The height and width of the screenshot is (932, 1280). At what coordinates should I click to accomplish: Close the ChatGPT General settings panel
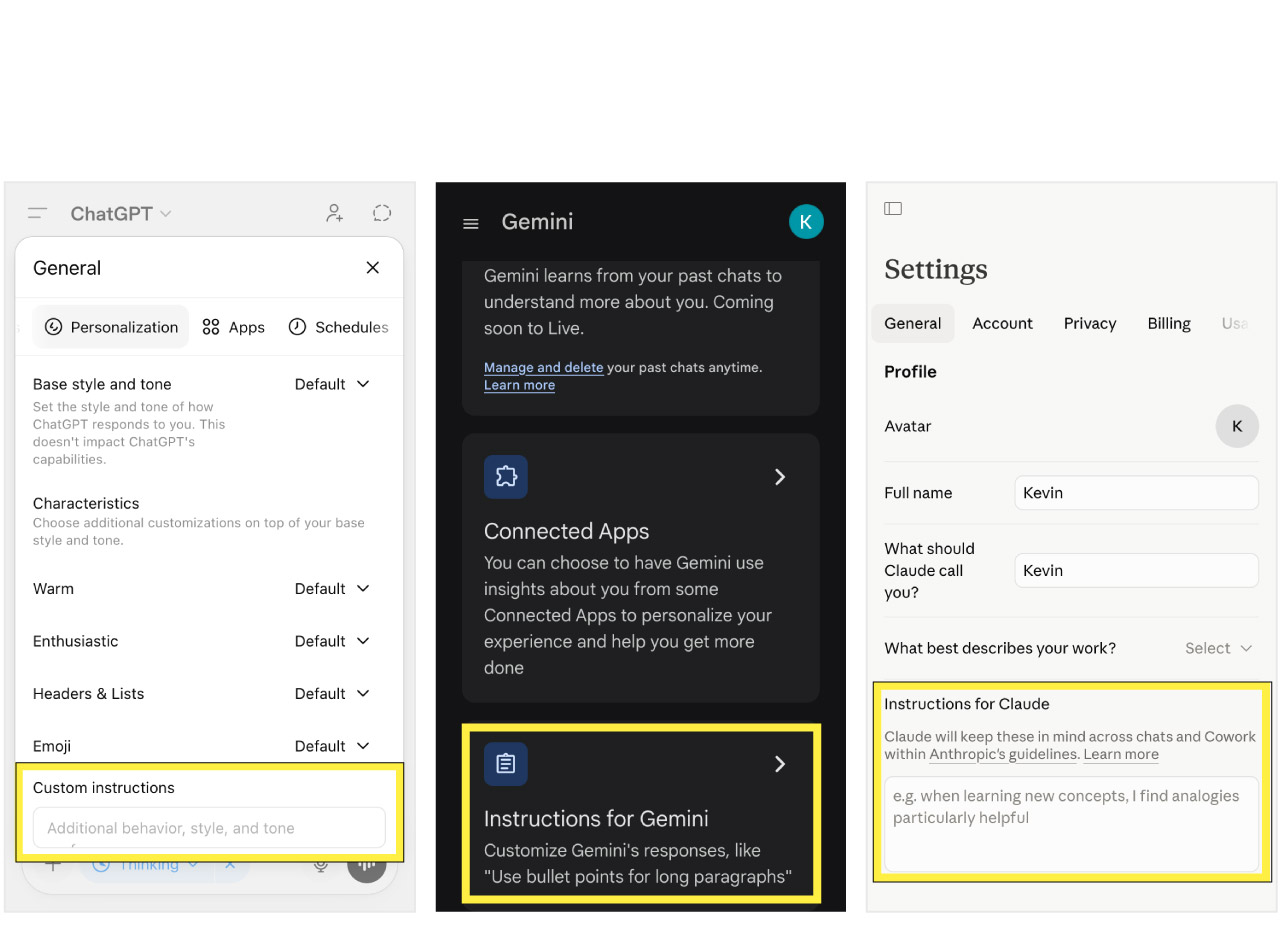pyautogui.click(x=373, y=268)
